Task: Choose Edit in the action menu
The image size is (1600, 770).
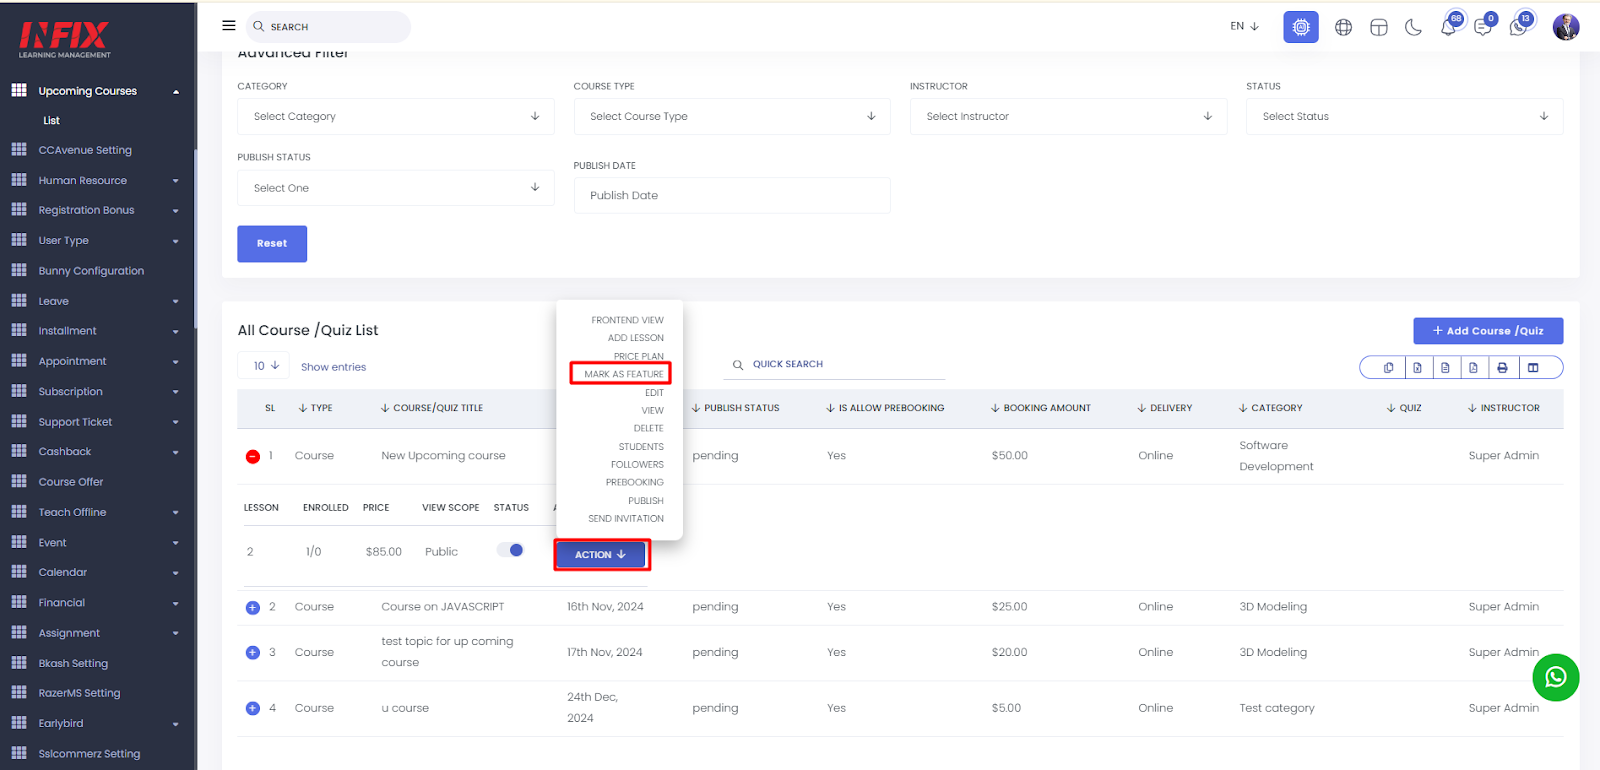Action: coord(654,393)
